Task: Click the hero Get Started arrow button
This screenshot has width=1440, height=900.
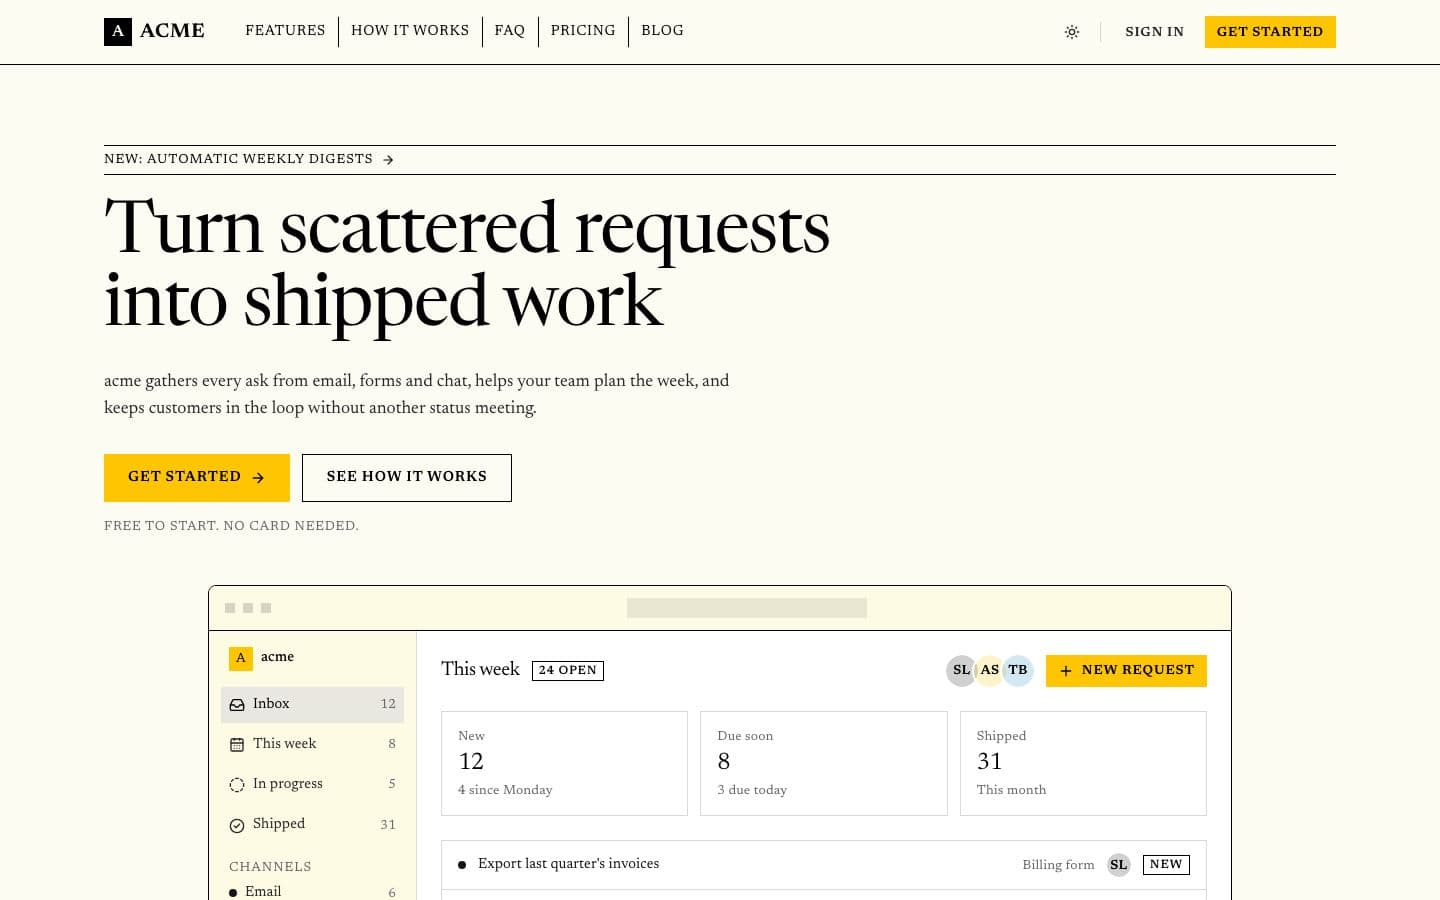Action: [x=197, y=478]
